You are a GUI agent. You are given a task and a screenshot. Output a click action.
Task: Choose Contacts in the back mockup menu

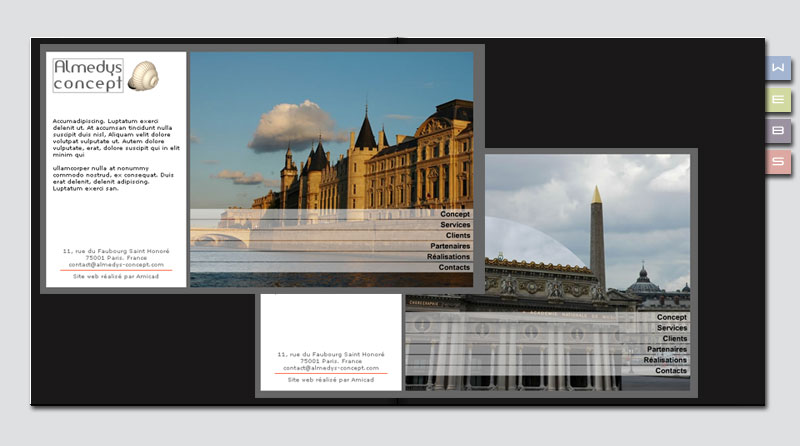pos(670,371)
